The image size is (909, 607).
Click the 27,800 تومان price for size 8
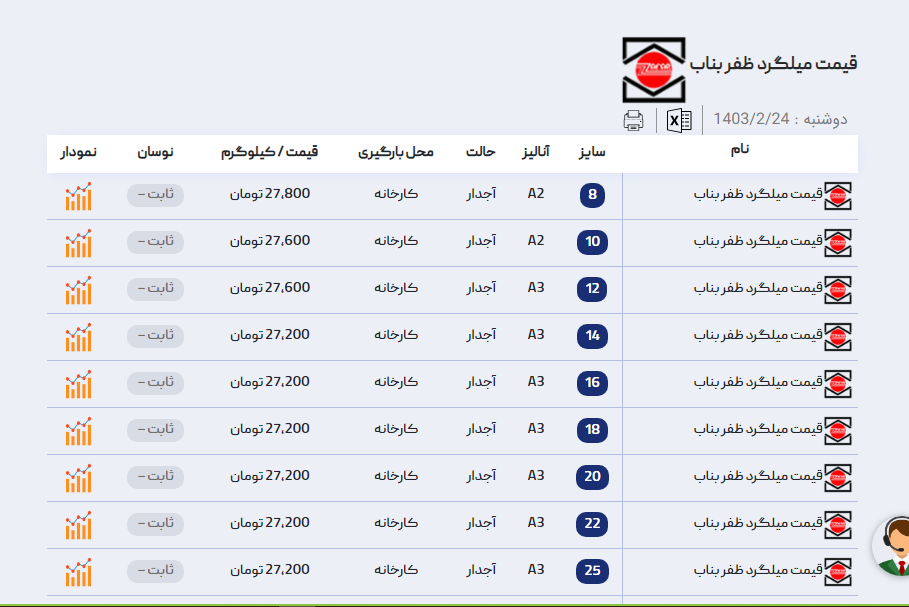click(x=270, y=194)
